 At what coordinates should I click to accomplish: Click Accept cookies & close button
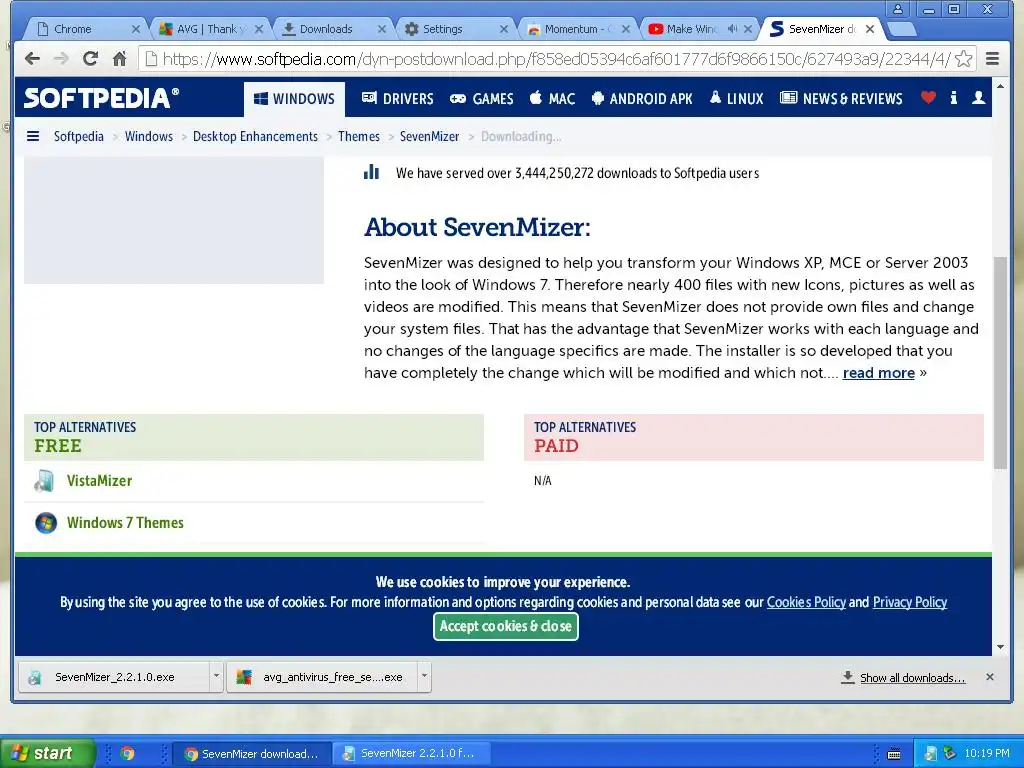click(505, 626)
